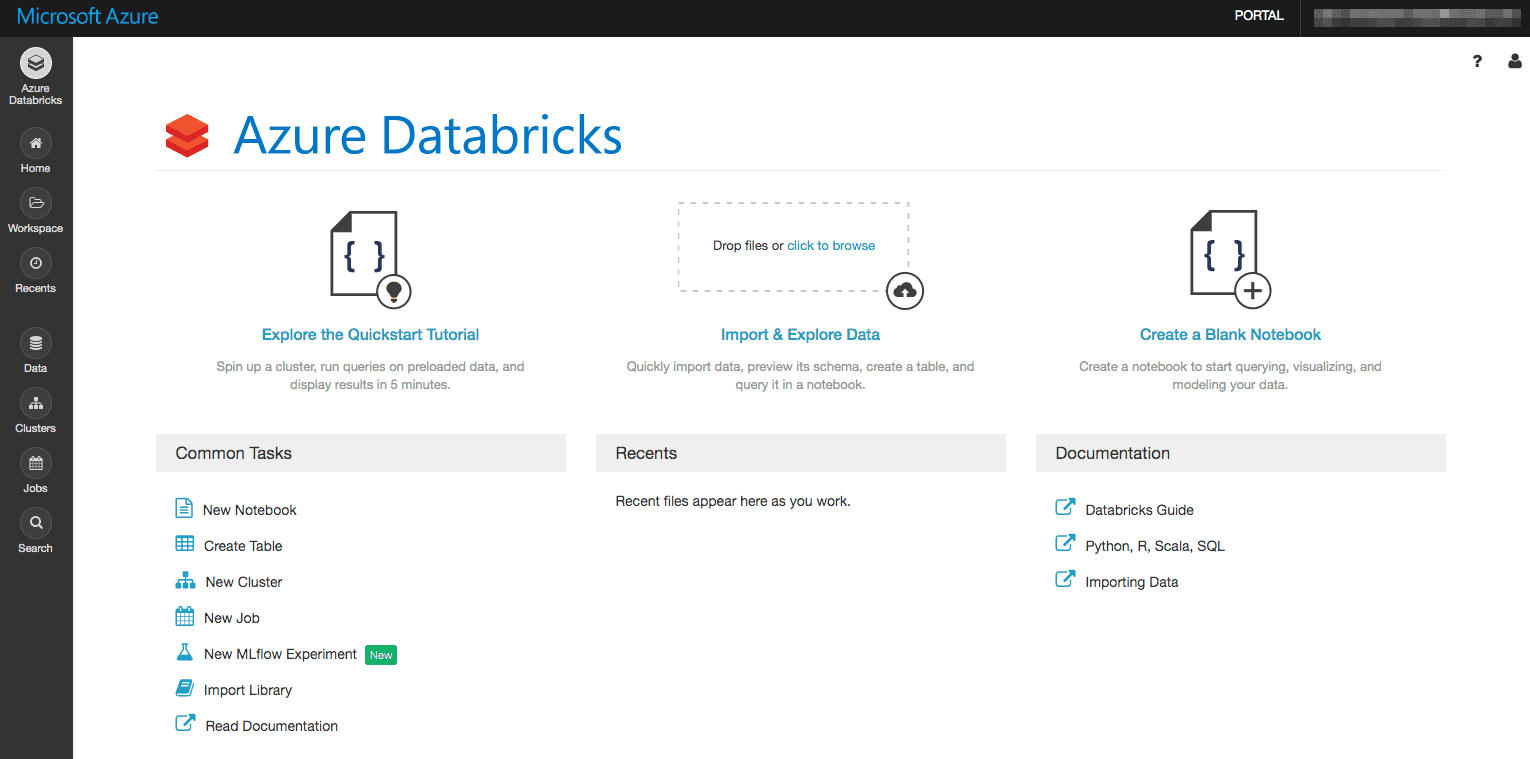Screen dimensions: 1530x759
Task: Open the user account icon at top right
Action: [x=1514, y=61]
